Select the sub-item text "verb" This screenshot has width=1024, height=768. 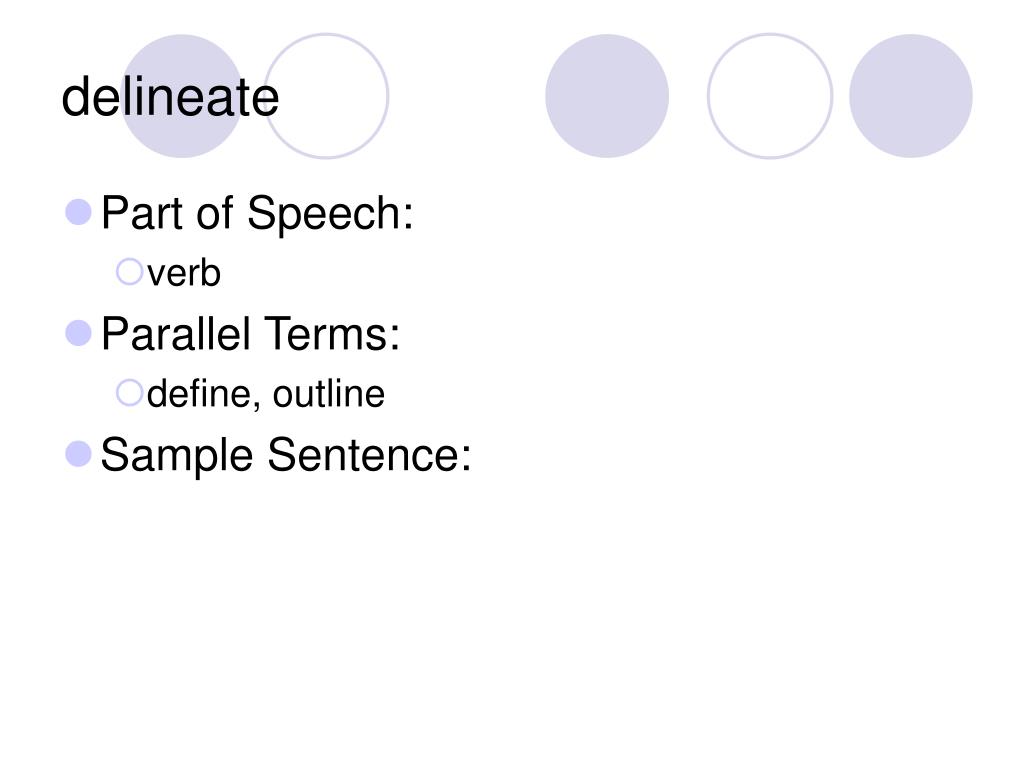(x=184, y=273)
